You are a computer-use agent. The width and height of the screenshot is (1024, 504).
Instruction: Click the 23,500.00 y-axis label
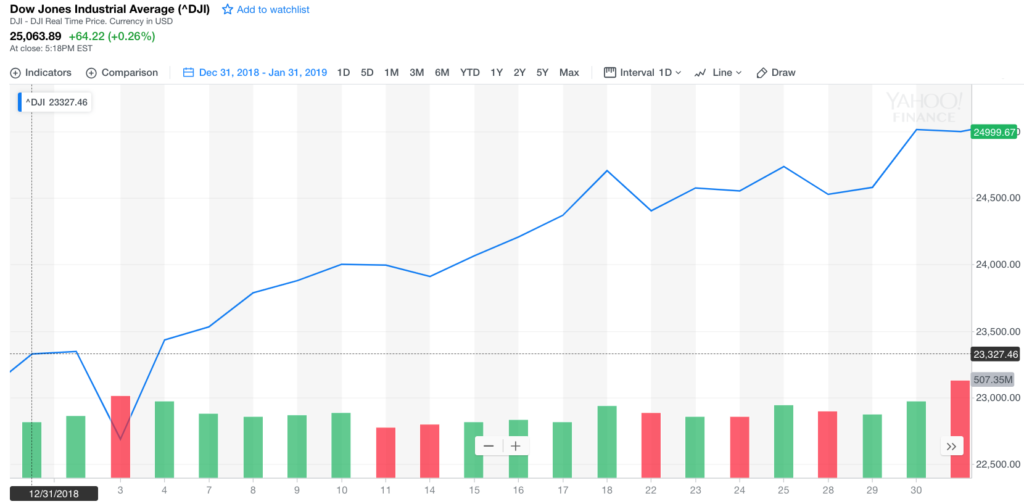pos(997,332)
